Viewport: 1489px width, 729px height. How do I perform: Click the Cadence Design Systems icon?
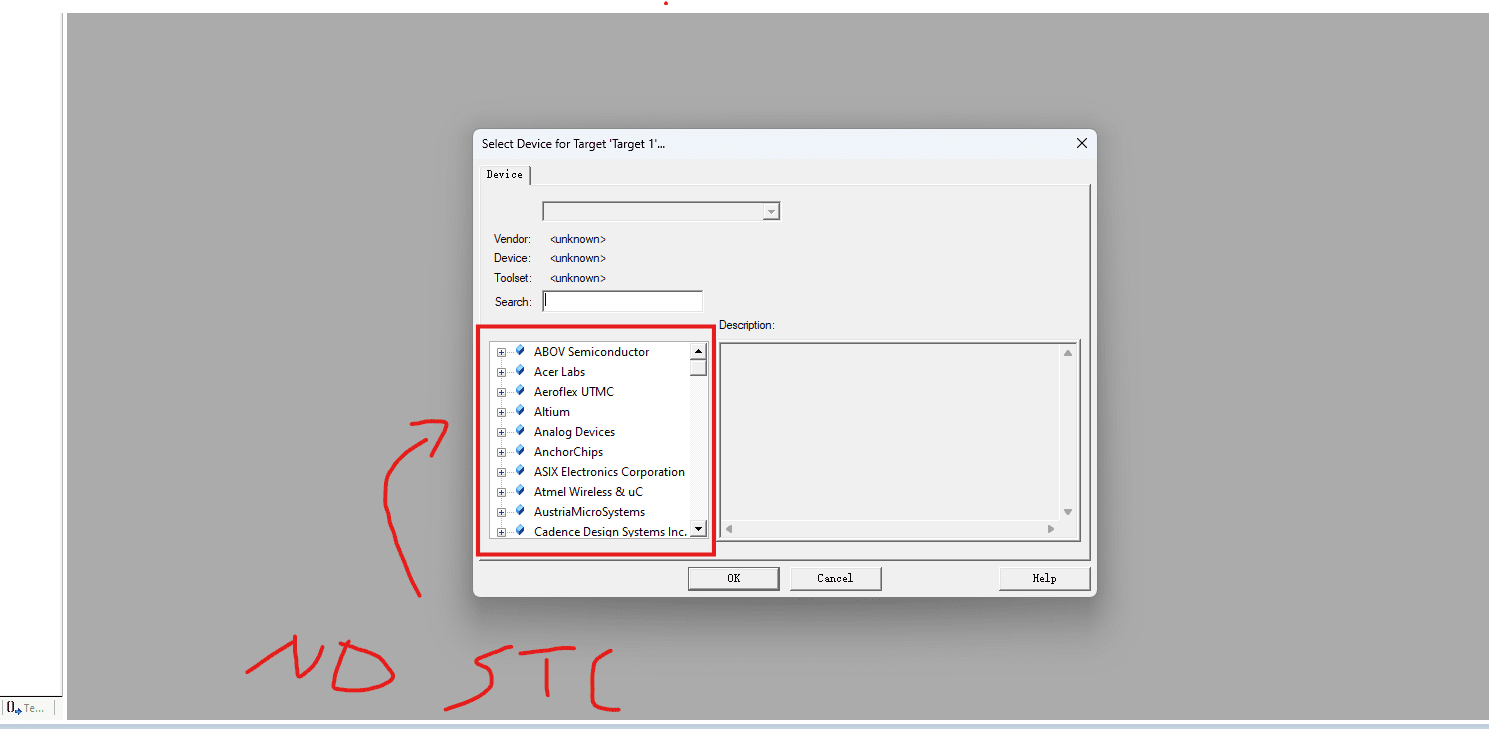tap(520, 531)
